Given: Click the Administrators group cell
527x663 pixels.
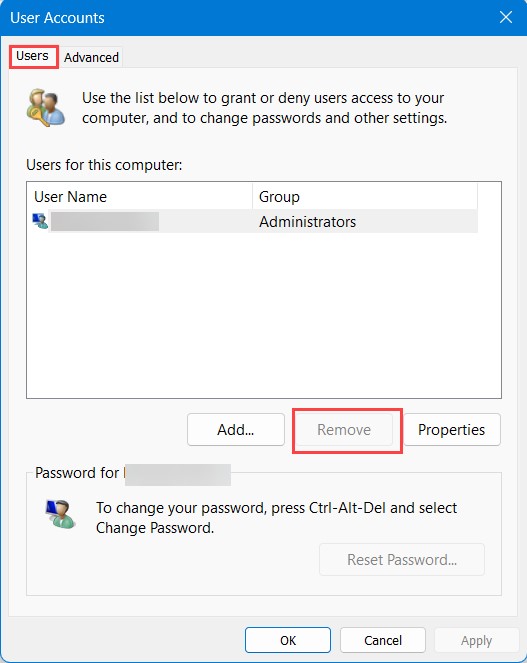Looking at the screenshot, I should (307, 222).
